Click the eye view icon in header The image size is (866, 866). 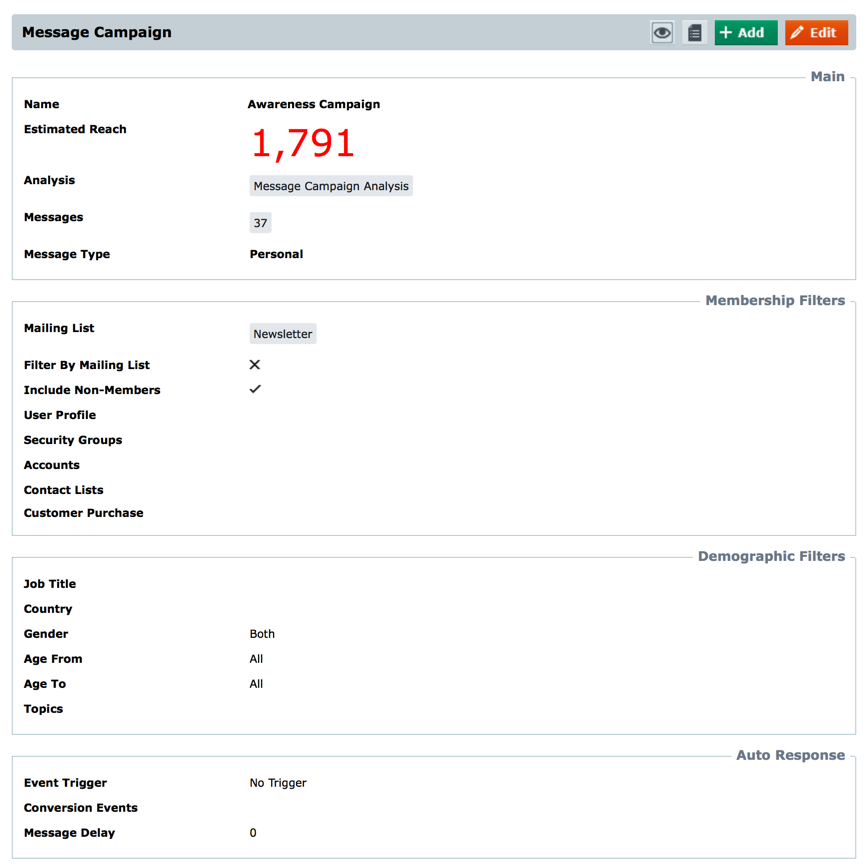click(662, 33)
